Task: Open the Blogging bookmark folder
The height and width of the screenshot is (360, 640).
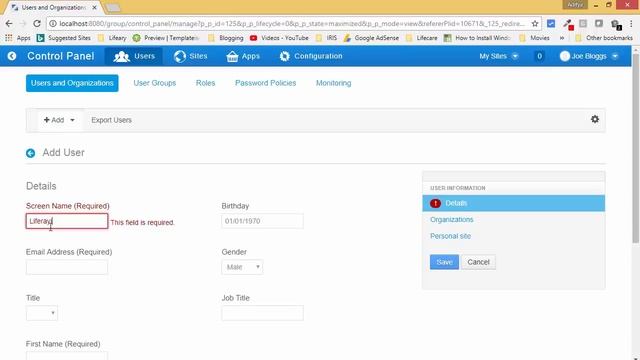Action: tap(226, 38)
